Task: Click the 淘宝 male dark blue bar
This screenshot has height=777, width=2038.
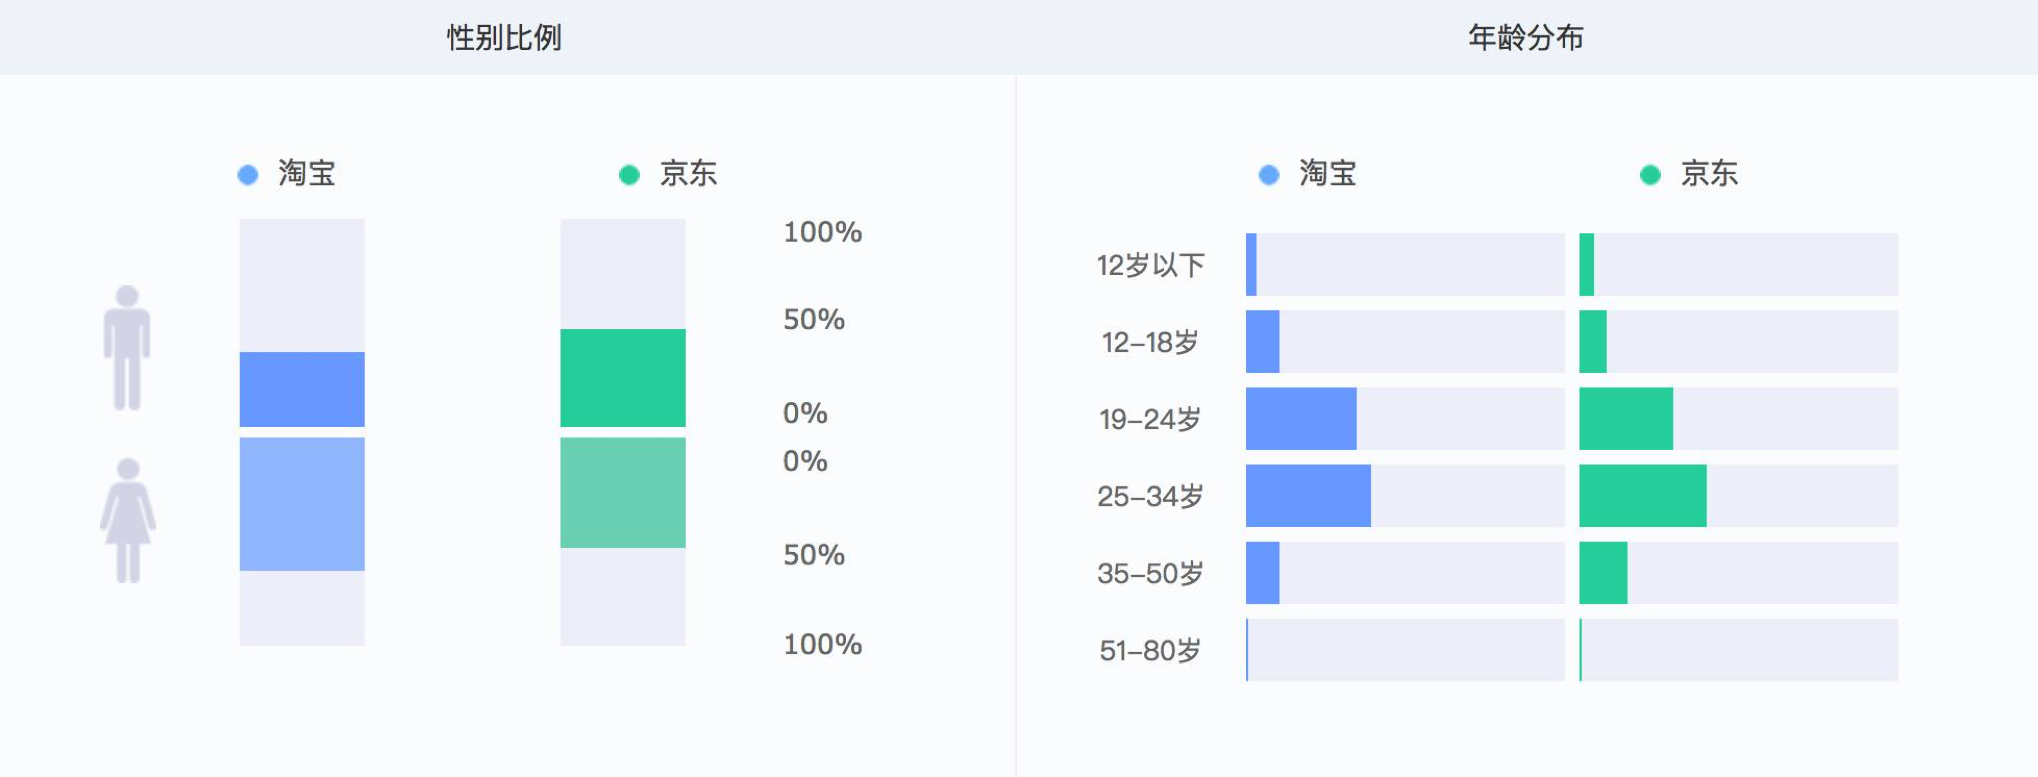Action: tap(302, 389)
